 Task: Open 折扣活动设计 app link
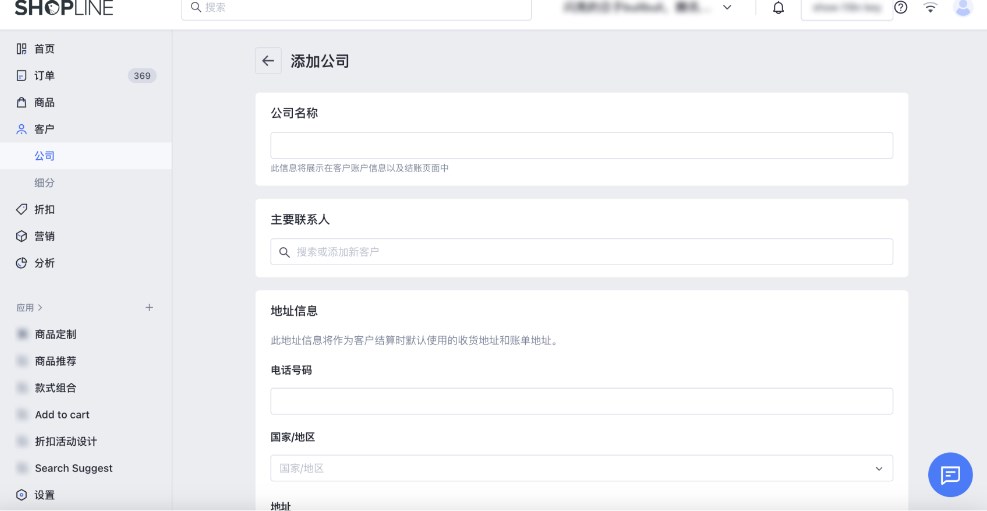pos(66,441)
